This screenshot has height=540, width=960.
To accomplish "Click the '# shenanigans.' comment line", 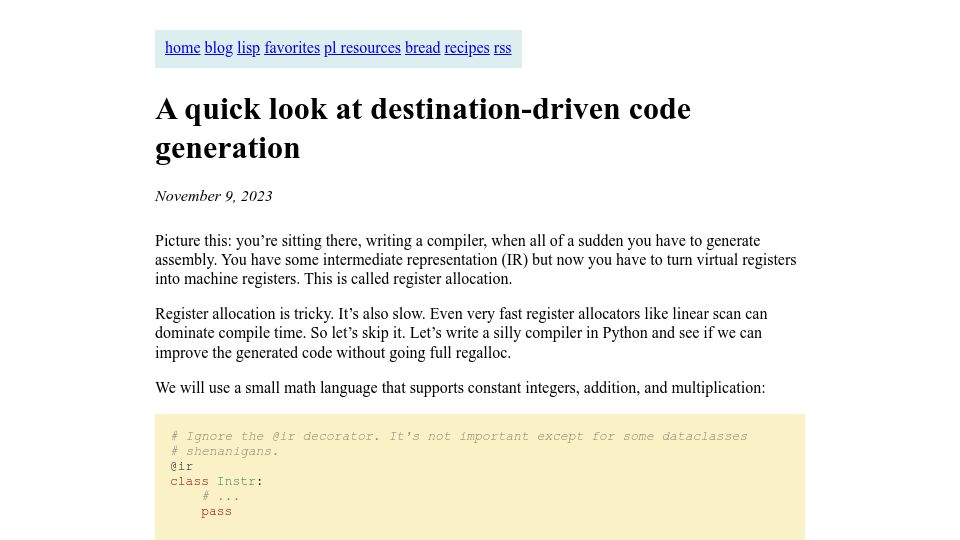I will point(225,451).
